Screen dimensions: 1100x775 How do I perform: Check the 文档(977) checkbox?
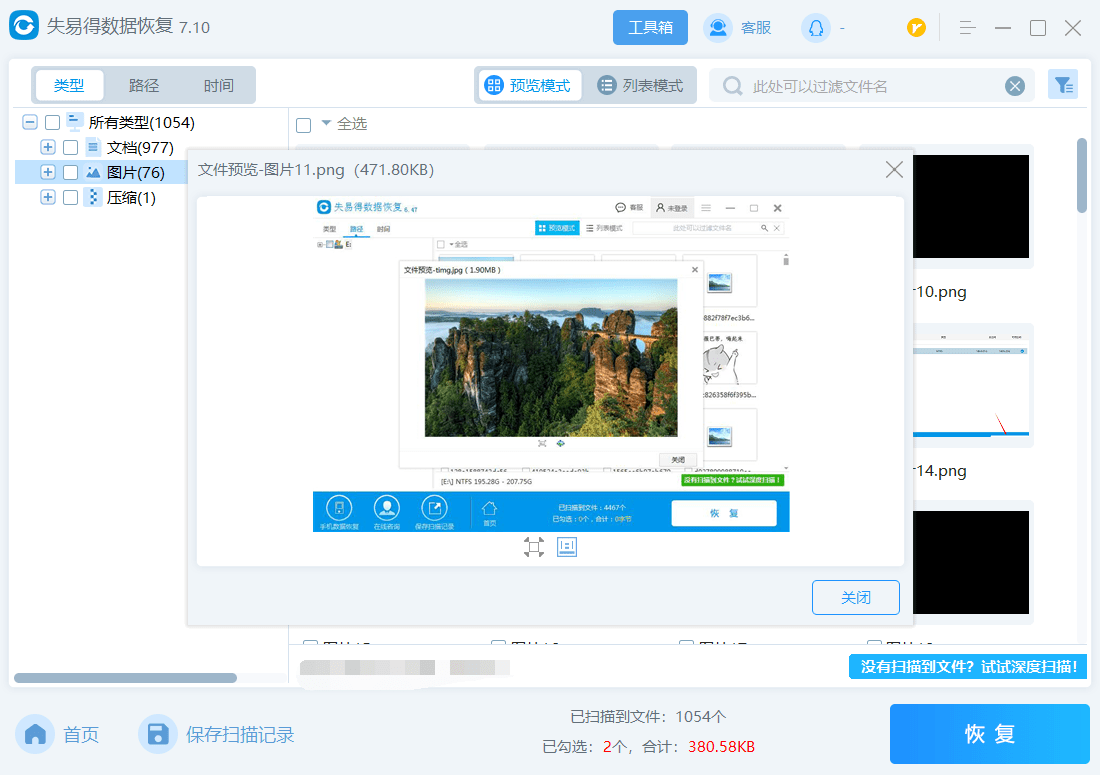[x=71, y=147]
